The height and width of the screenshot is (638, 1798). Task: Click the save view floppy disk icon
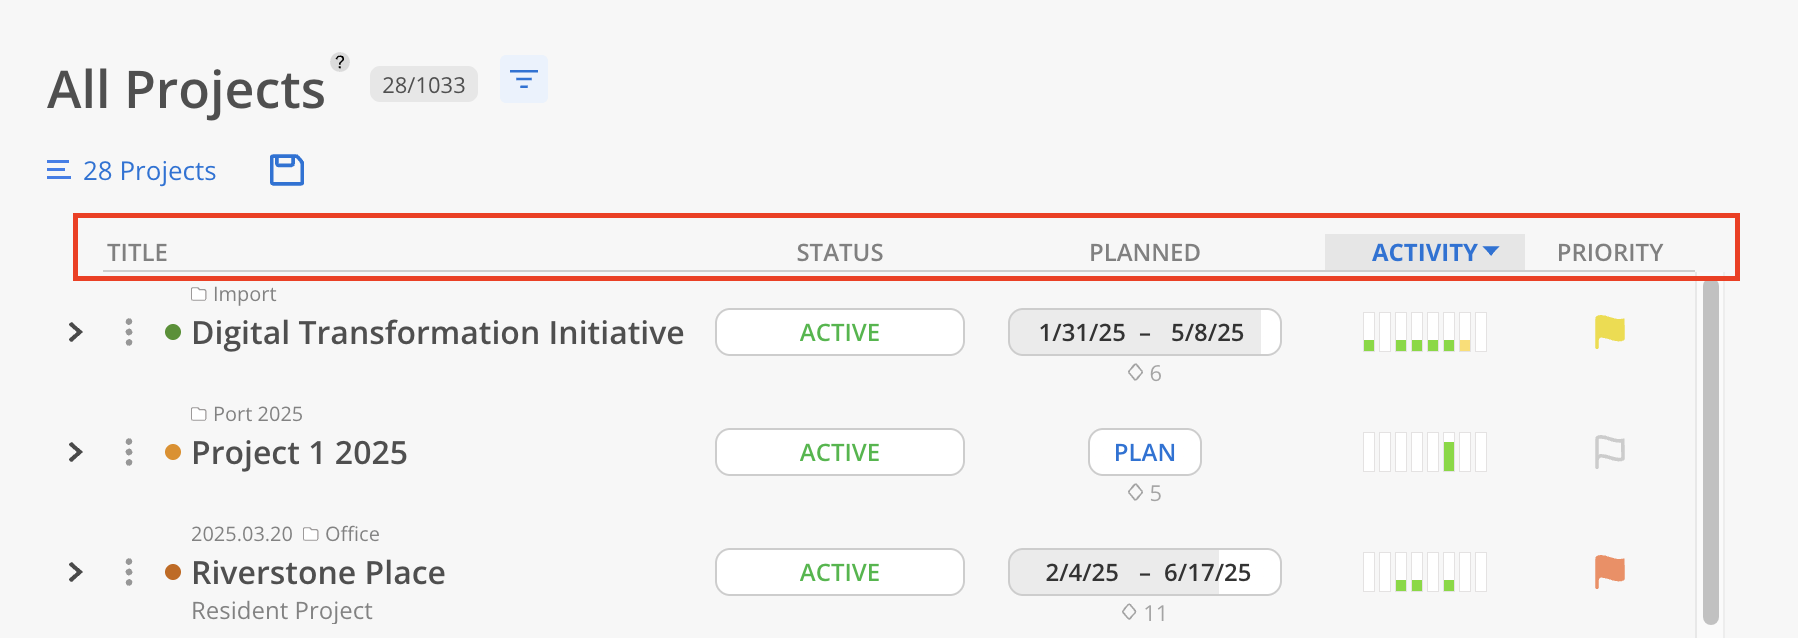287,170
